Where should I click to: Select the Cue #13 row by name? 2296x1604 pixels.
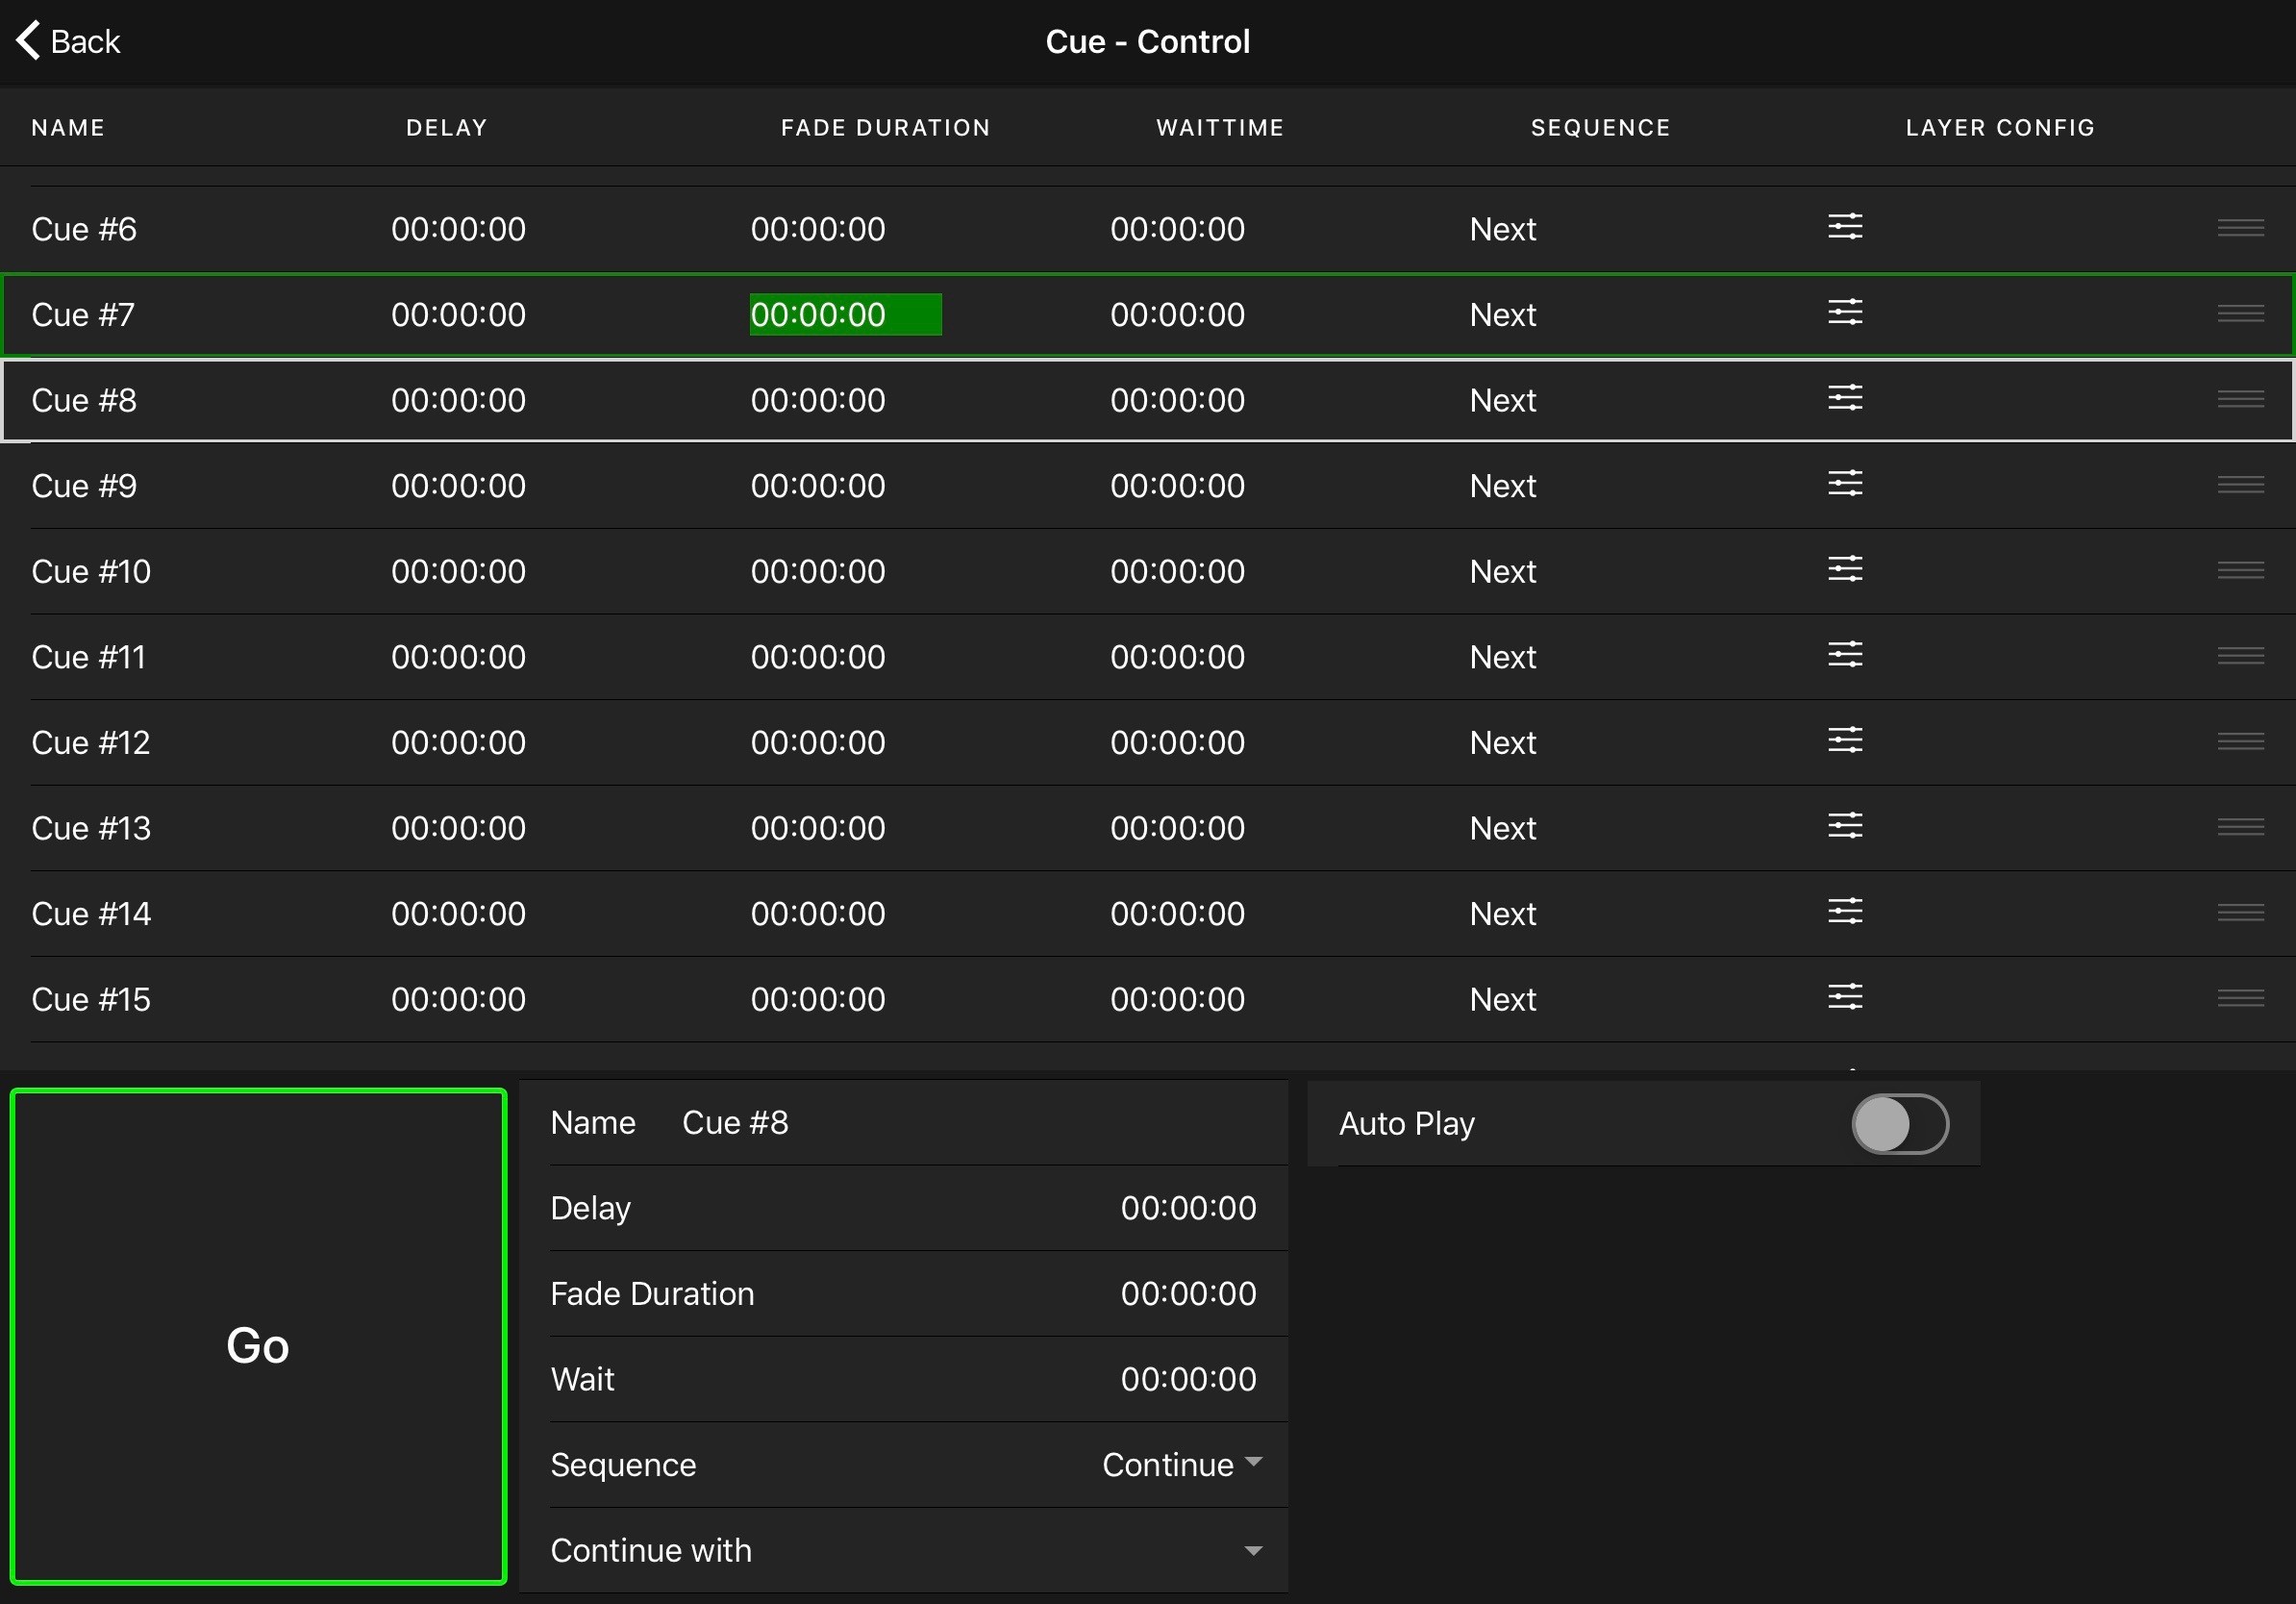pos(91,828)
